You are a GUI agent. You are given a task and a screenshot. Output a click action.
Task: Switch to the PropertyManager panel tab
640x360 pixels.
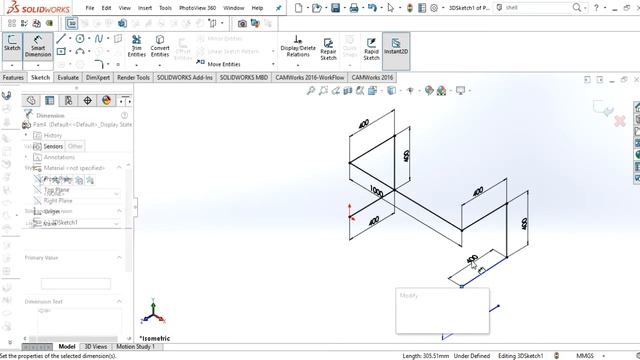click(49, 100)
